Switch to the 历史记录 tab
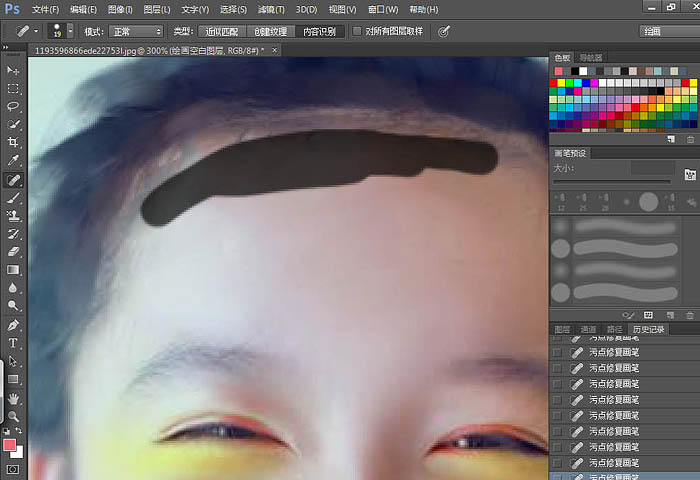Screen dimensions: 700x480 [648, 330]
